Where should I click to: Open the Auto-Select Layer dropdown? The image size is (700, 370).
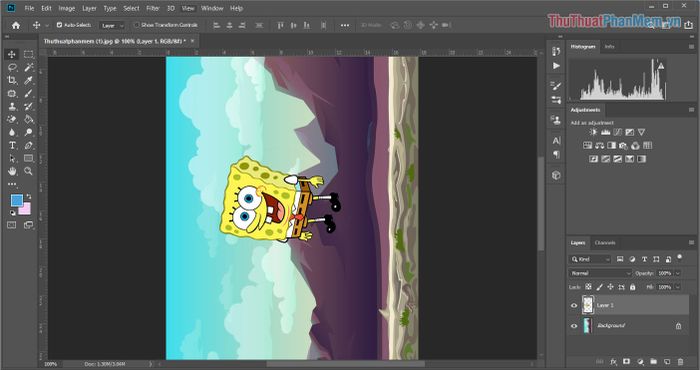pos(112,25)
